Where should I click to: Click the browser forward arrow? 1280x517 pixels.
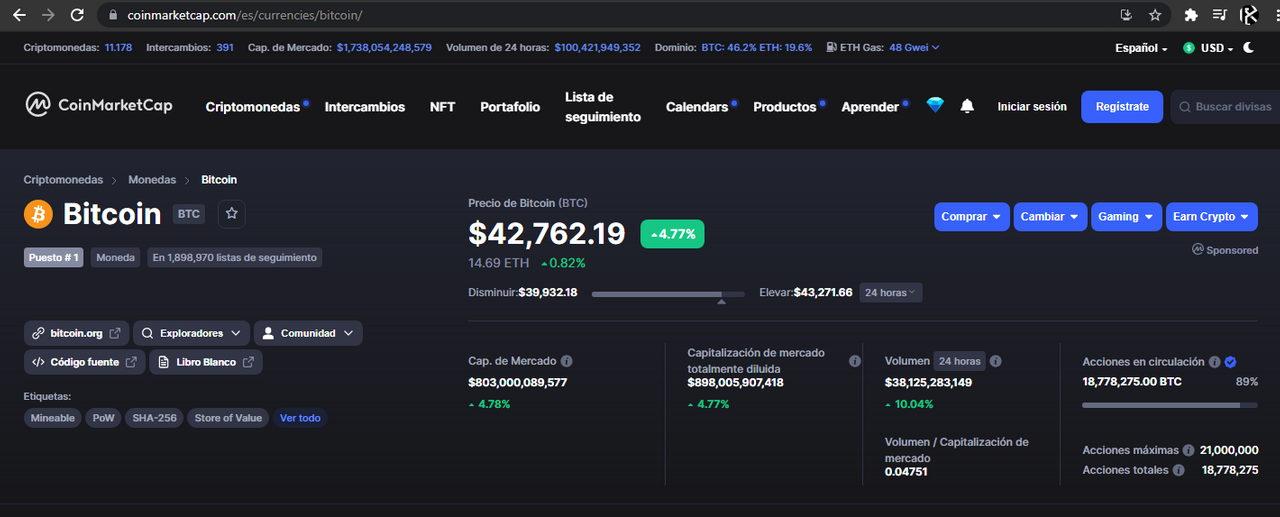[x=48, y=15]
